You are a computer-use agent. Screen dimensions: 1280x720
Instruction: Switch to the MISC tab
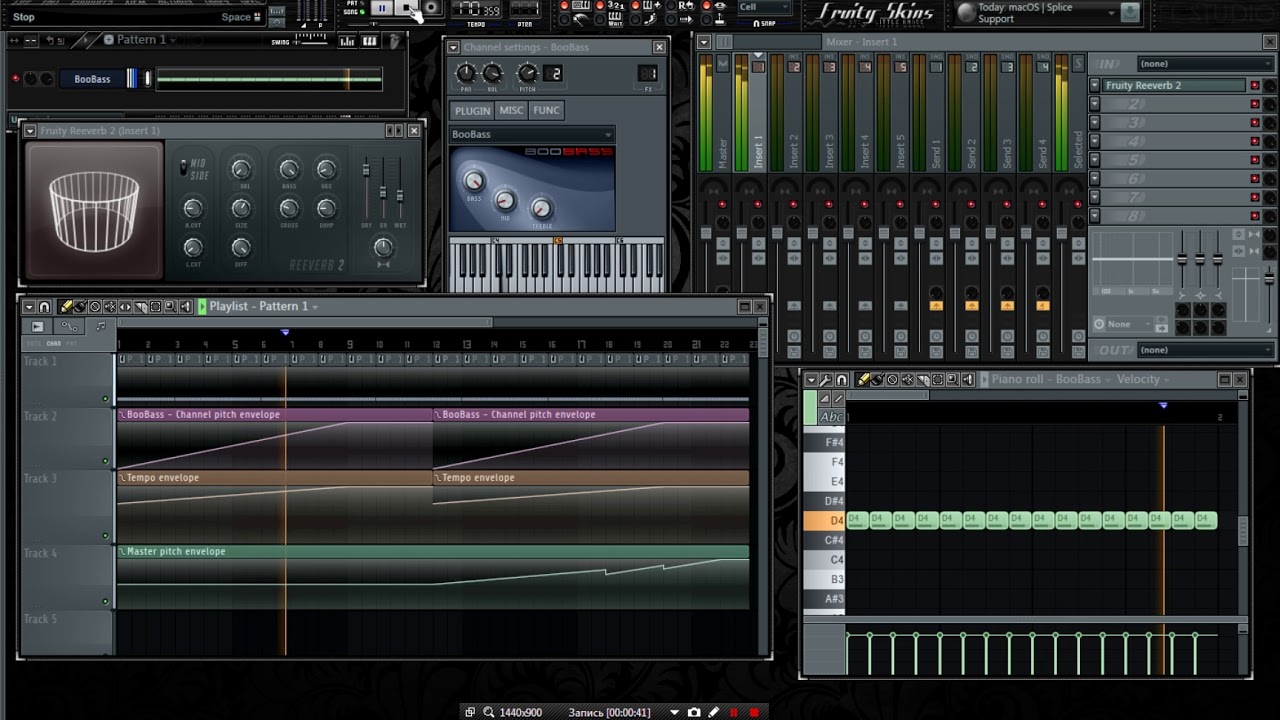(511, 110)
